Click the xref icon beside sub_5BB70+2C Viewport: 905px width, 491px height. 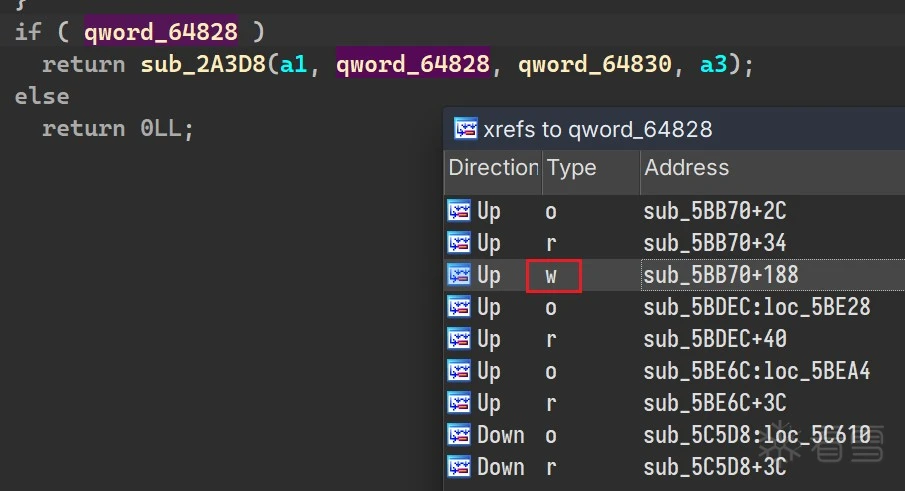(x=459, y=211)
